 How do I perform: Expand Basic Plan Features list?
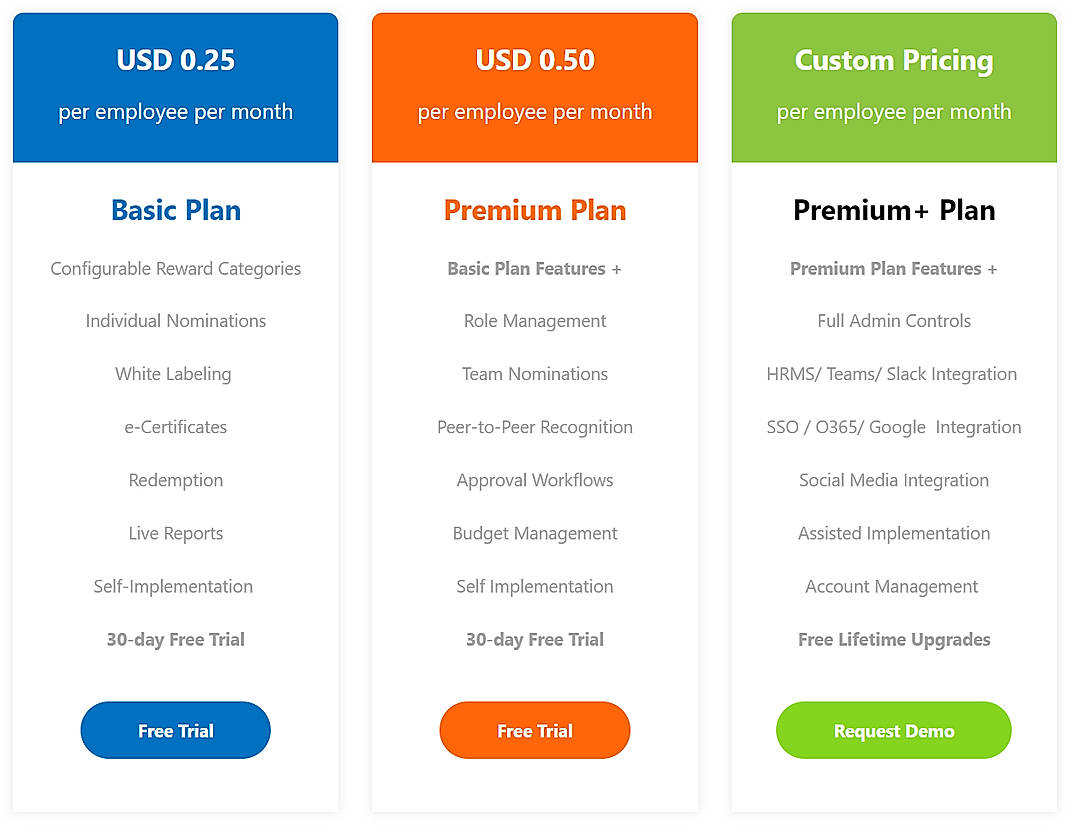(x=535, y=268)
